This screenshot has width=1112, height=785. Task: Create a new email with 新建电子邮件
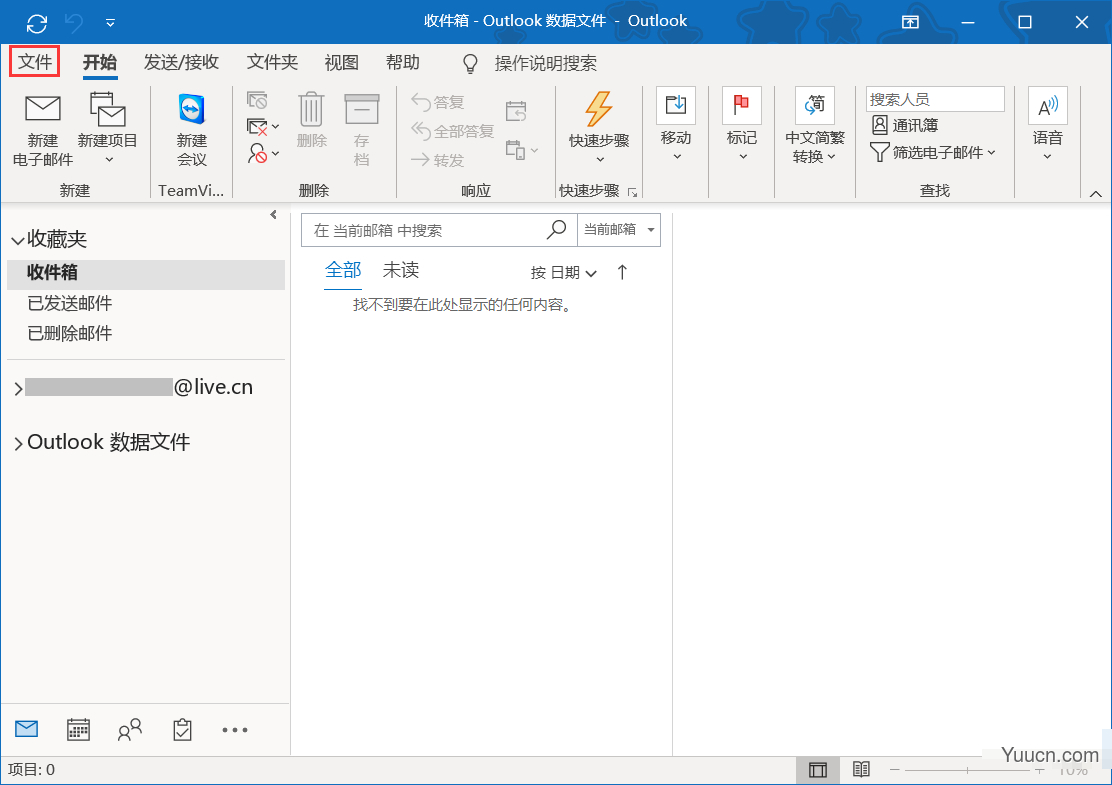[43, 129]
